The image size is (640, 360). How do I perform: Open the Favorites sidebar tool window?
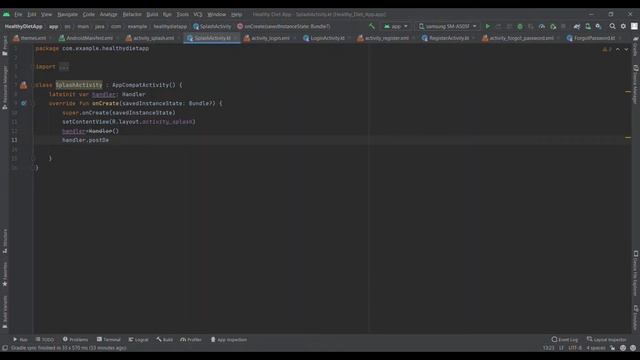pos(4,274)
